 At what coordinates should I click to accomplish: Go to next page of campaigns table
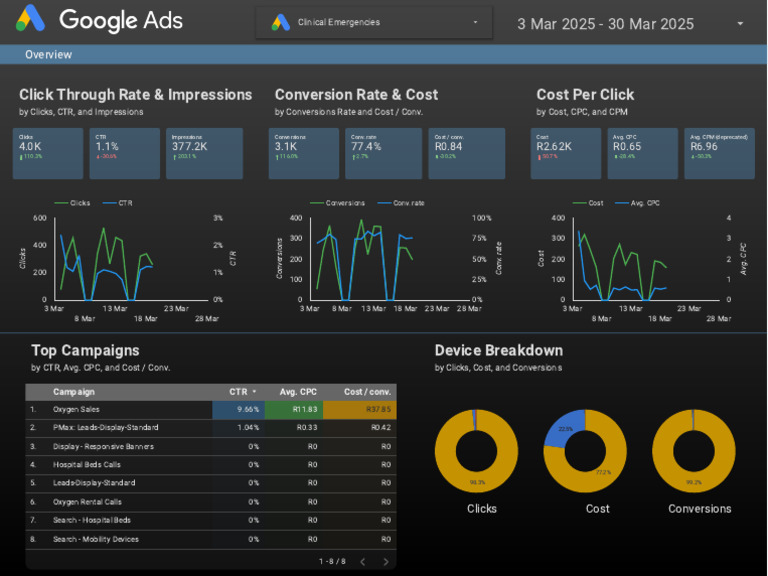pyautogui.click(x=386, y=562)
